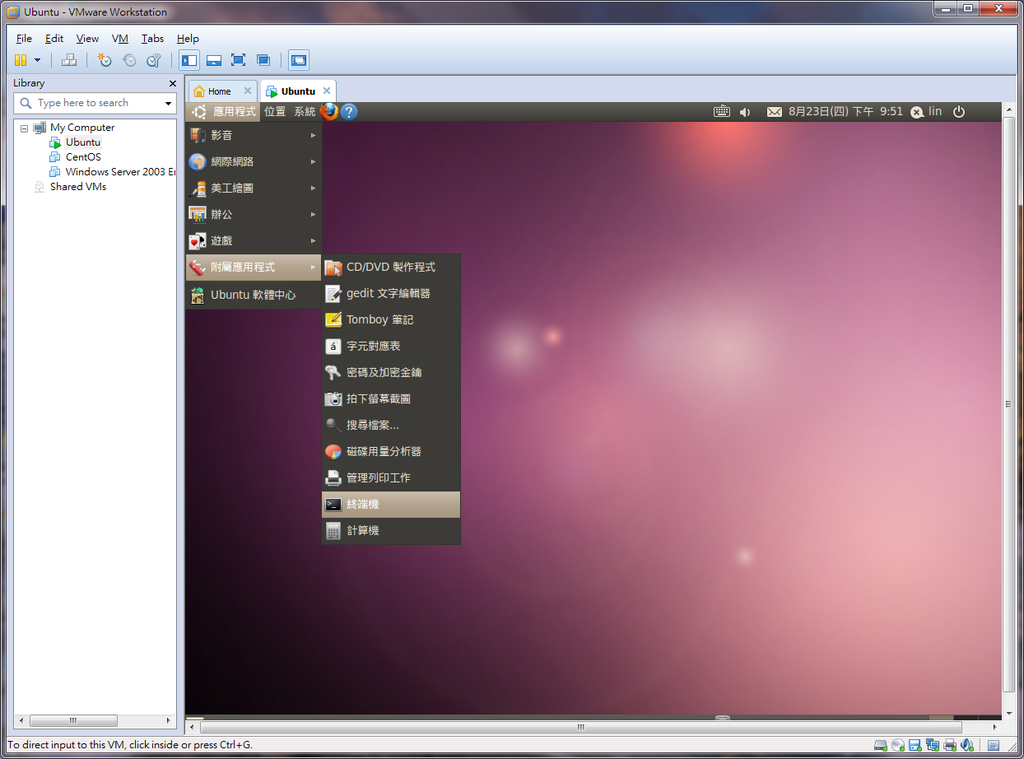Launch 計算機 calculator
This screenshot has height=759, width=1024.
[x=391, y=530]
